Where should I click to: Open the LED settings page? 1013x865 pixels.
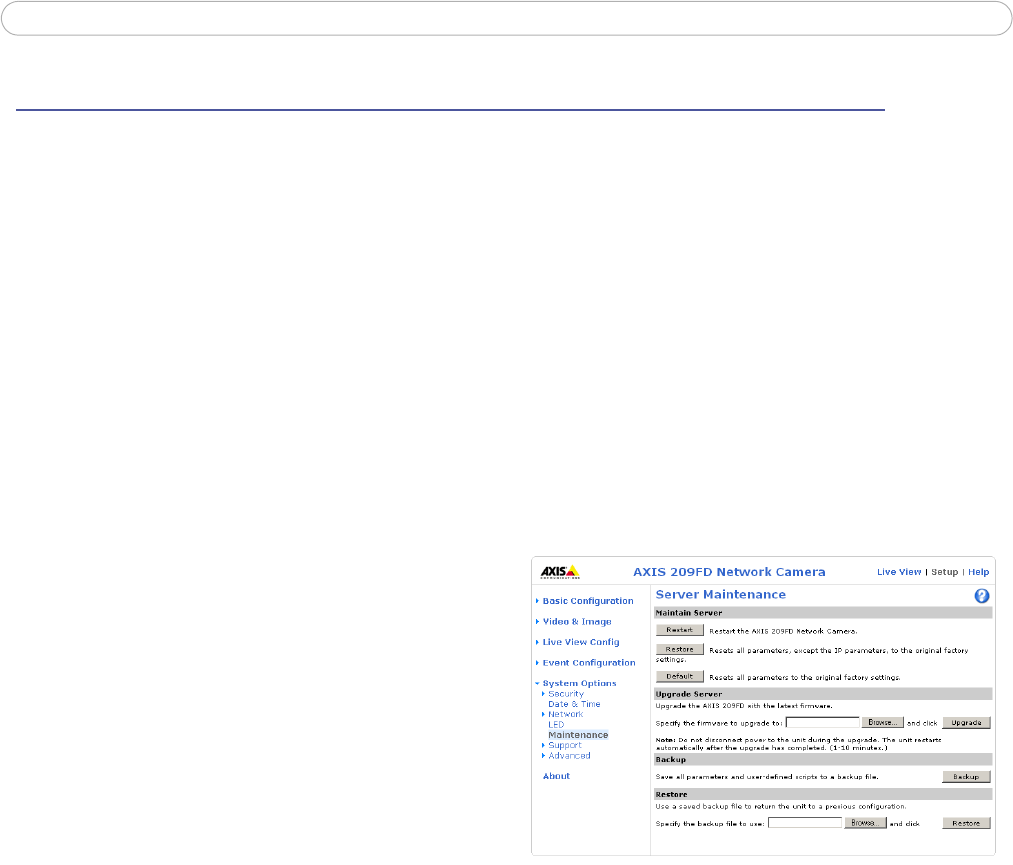(556, 724)
